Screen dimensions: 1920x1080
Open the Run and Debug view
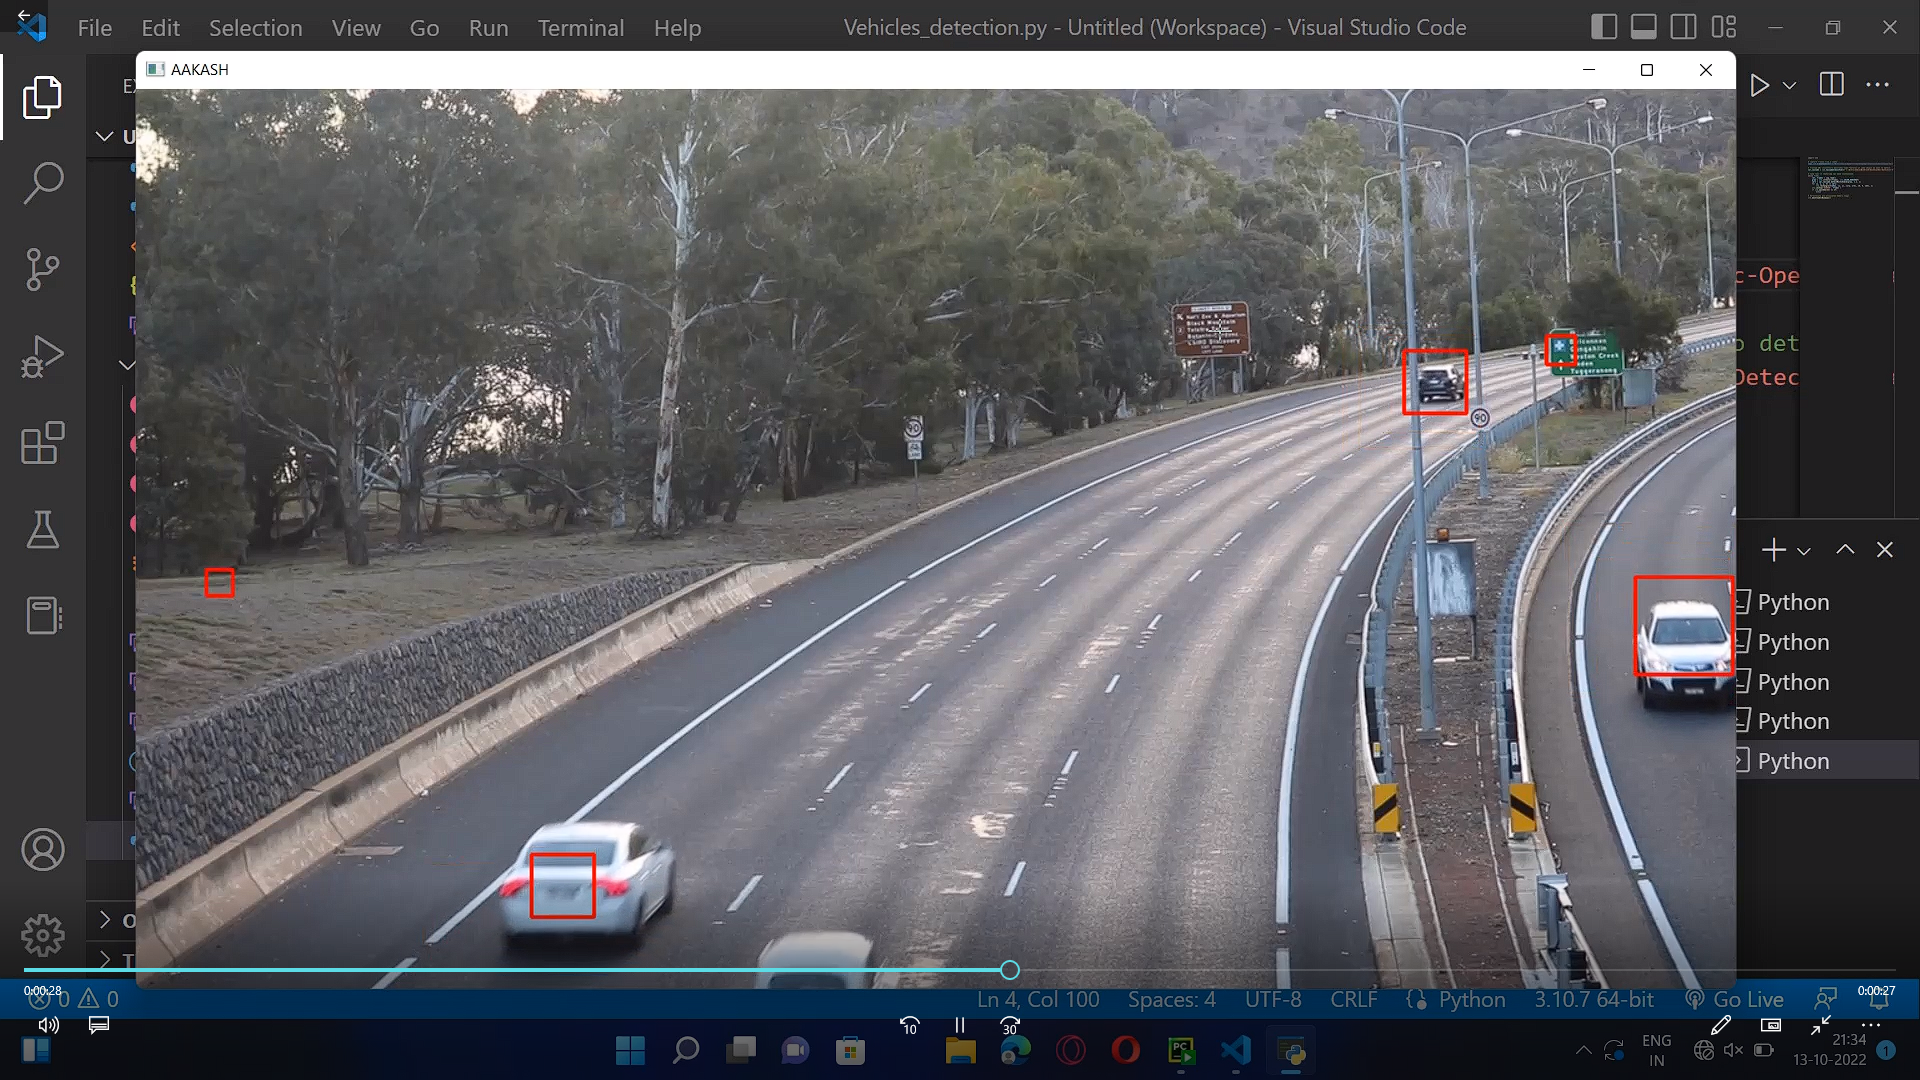tap(42, 356)
